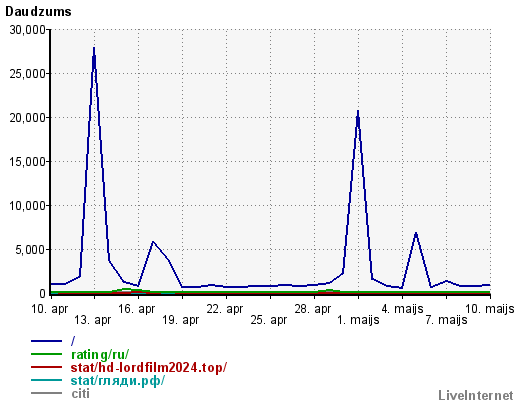The height and width of the screenshot is (405, 520).
Task: Click the Daudzums chart title
Action: click(38, 12)
